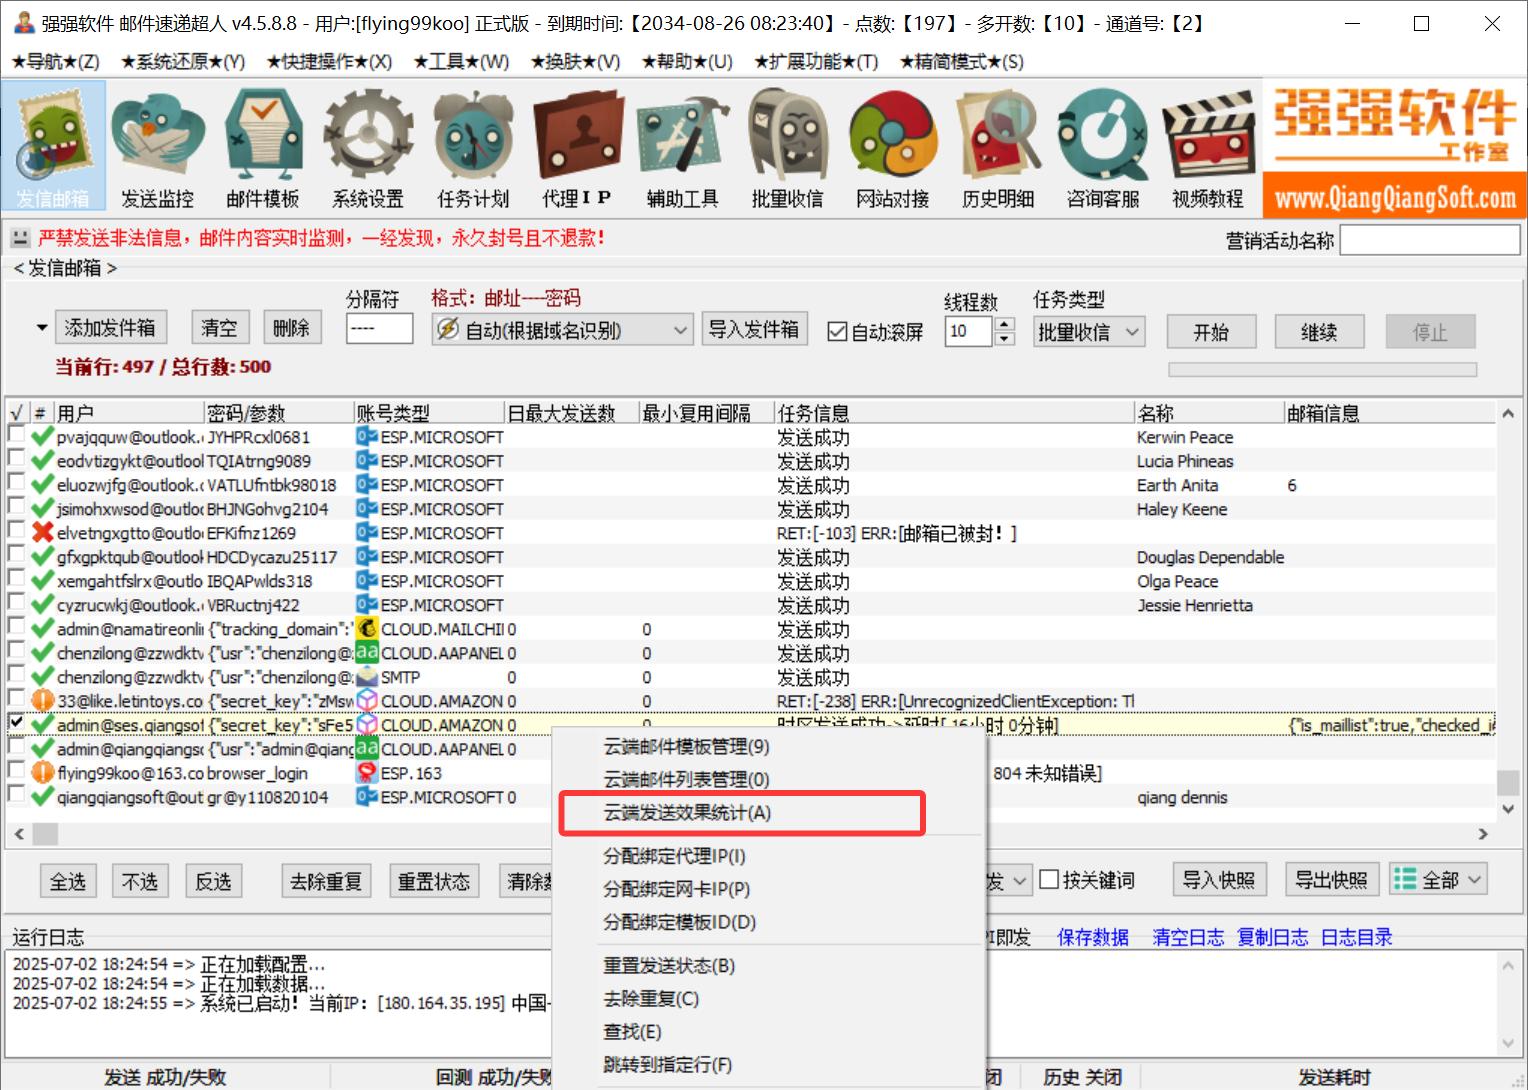Click the QiangQiangSoft website logo banner

[1394, 148]
